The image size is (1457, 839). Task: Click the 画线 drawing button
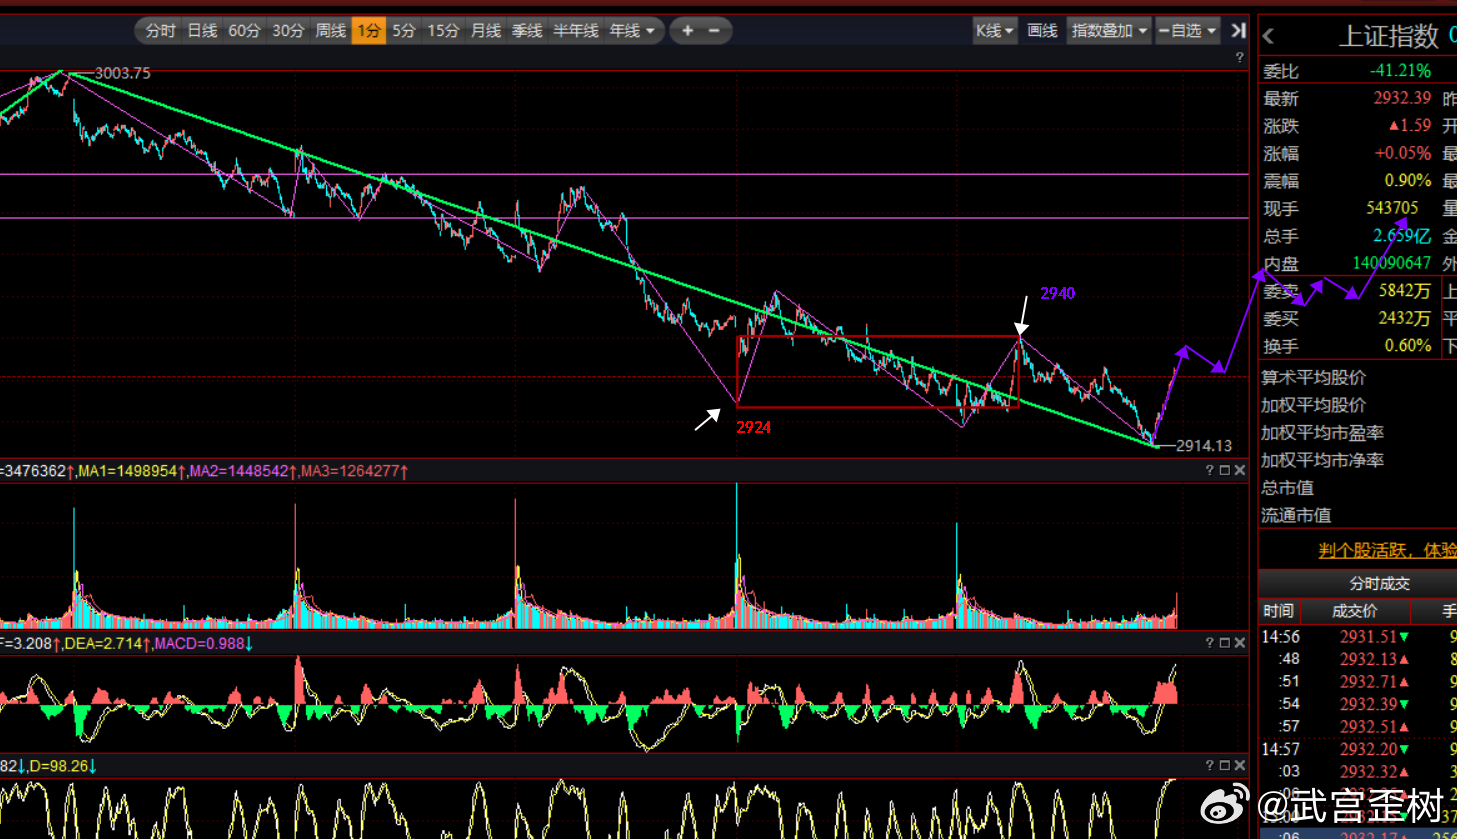coord(1042,31)
